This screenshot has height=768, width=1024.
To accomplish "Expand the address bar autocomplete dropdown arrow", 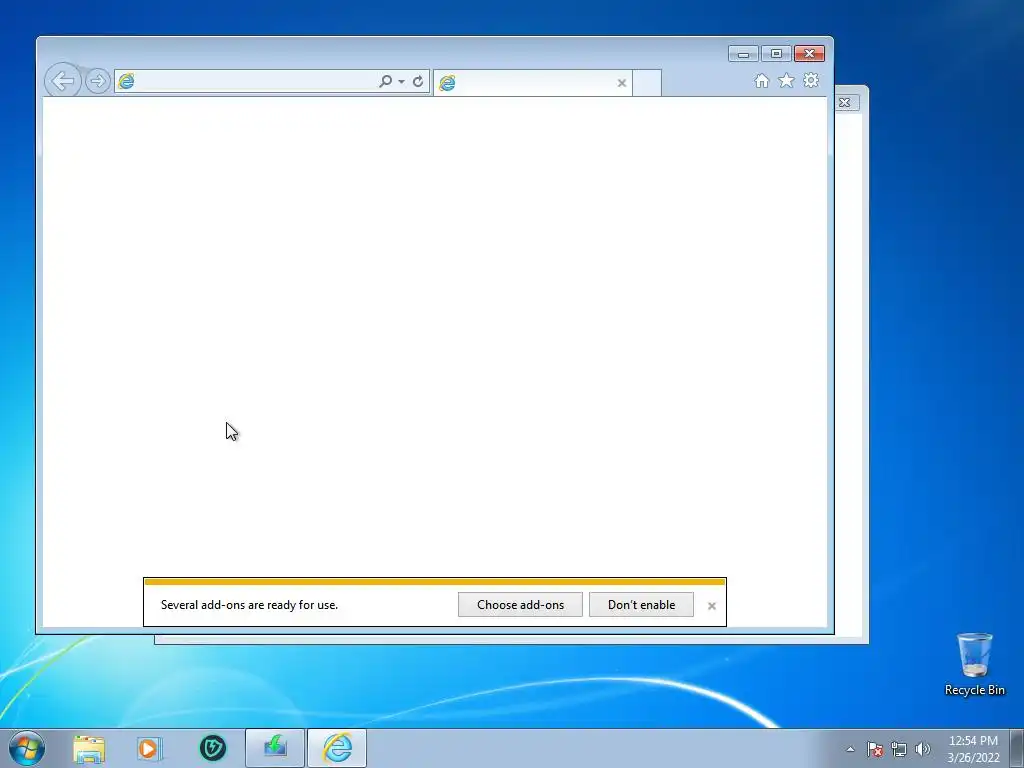I will coord(401,82).
